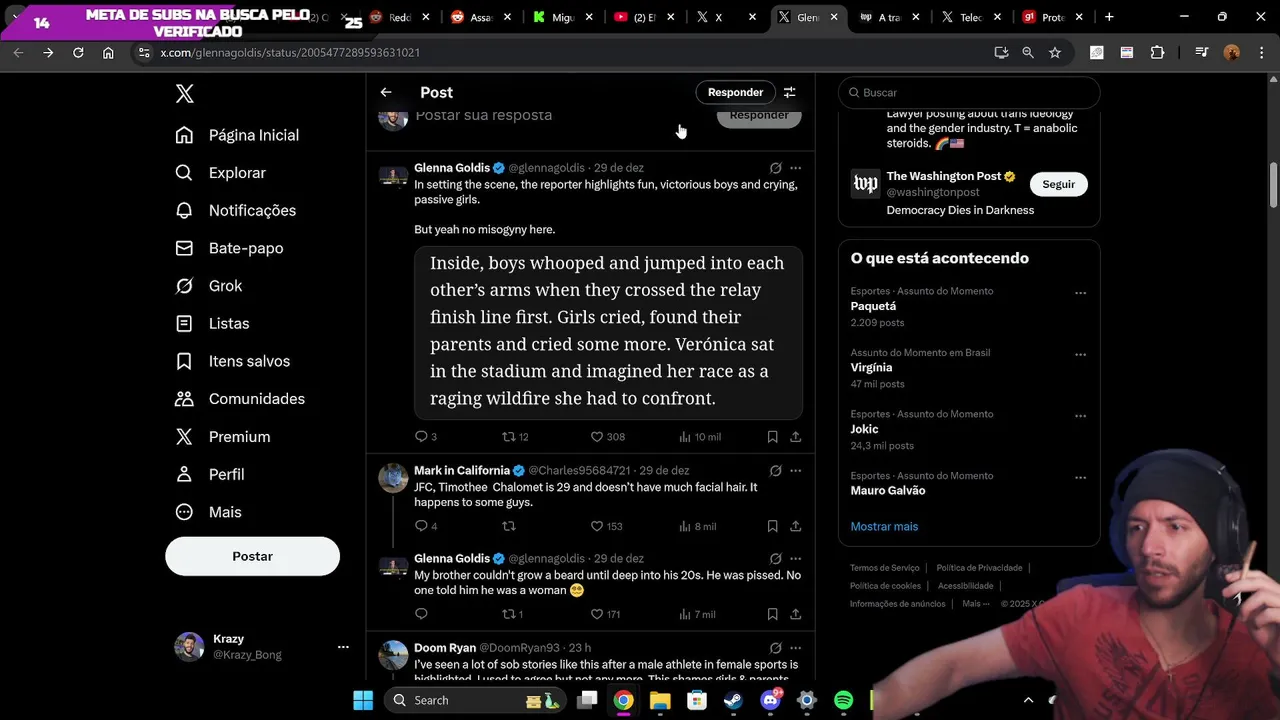This screenshot has width=1280, height=720.
Task: Open a new browser tab
Action: [1109, 17]
